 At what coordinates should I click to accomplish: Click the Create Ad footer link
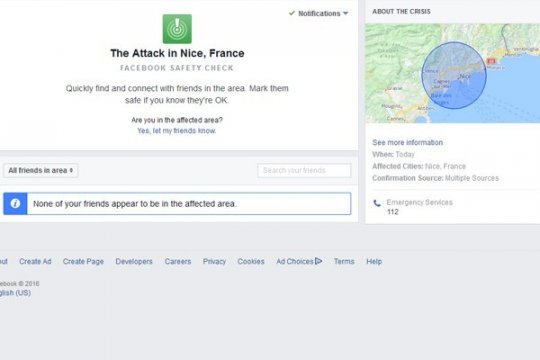tap(35, 261)
